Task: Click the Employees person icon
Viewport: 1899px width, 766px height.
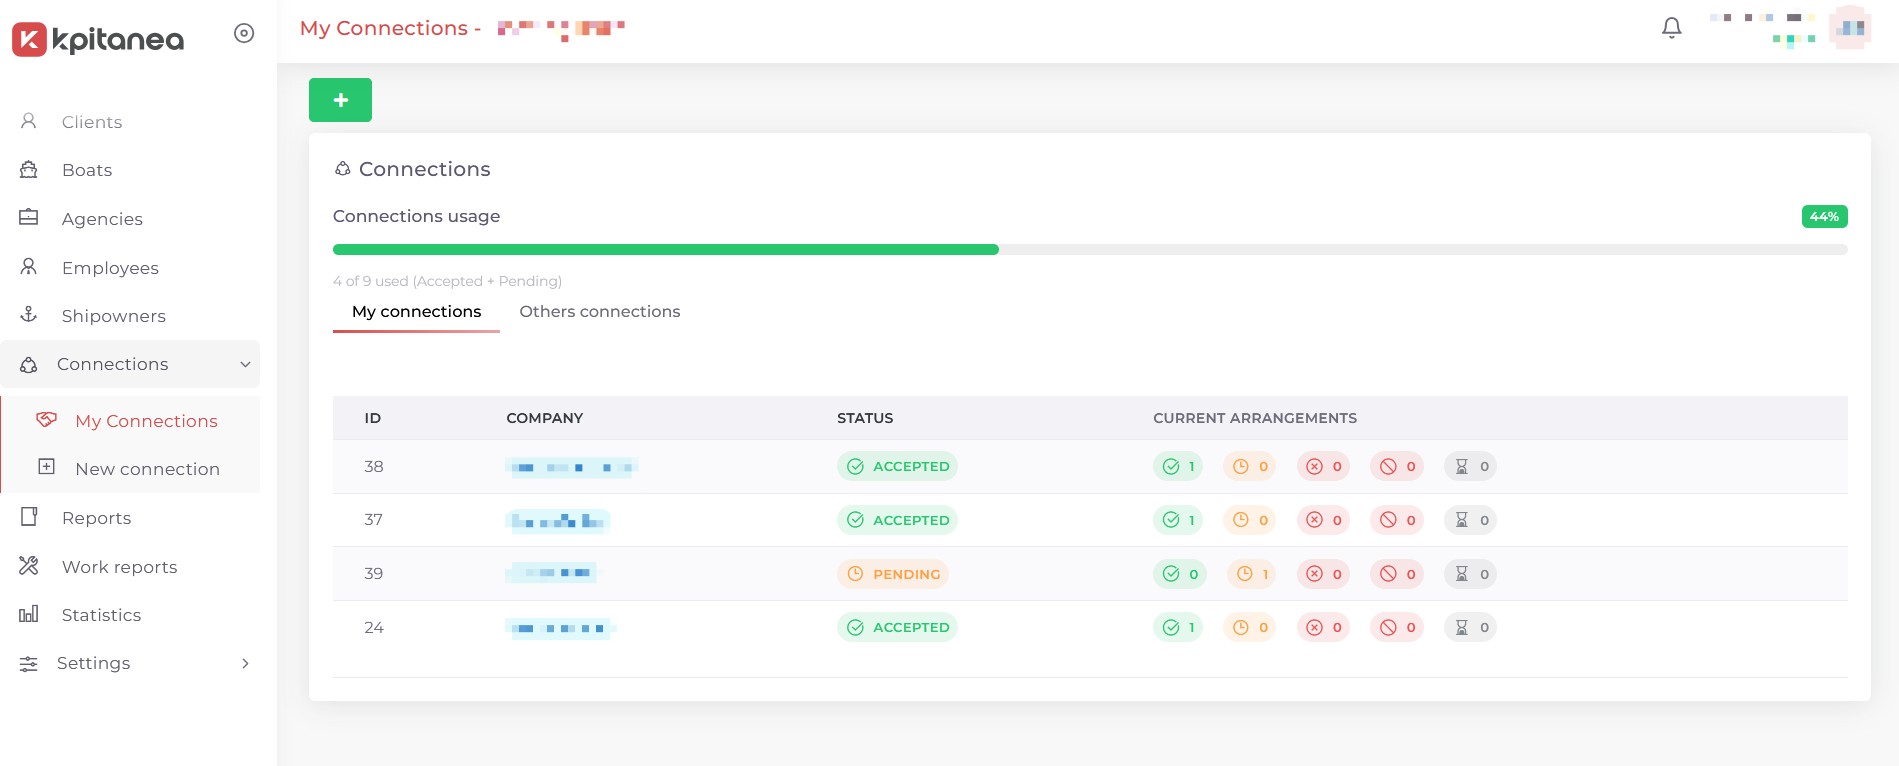Action: (x=29, y=267)
